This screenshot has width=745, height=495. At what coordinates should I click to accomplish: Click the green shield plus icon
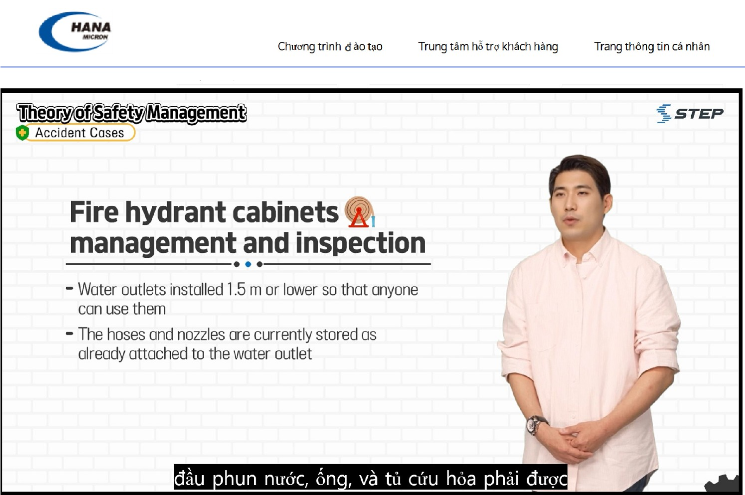(x=22, y=133)
